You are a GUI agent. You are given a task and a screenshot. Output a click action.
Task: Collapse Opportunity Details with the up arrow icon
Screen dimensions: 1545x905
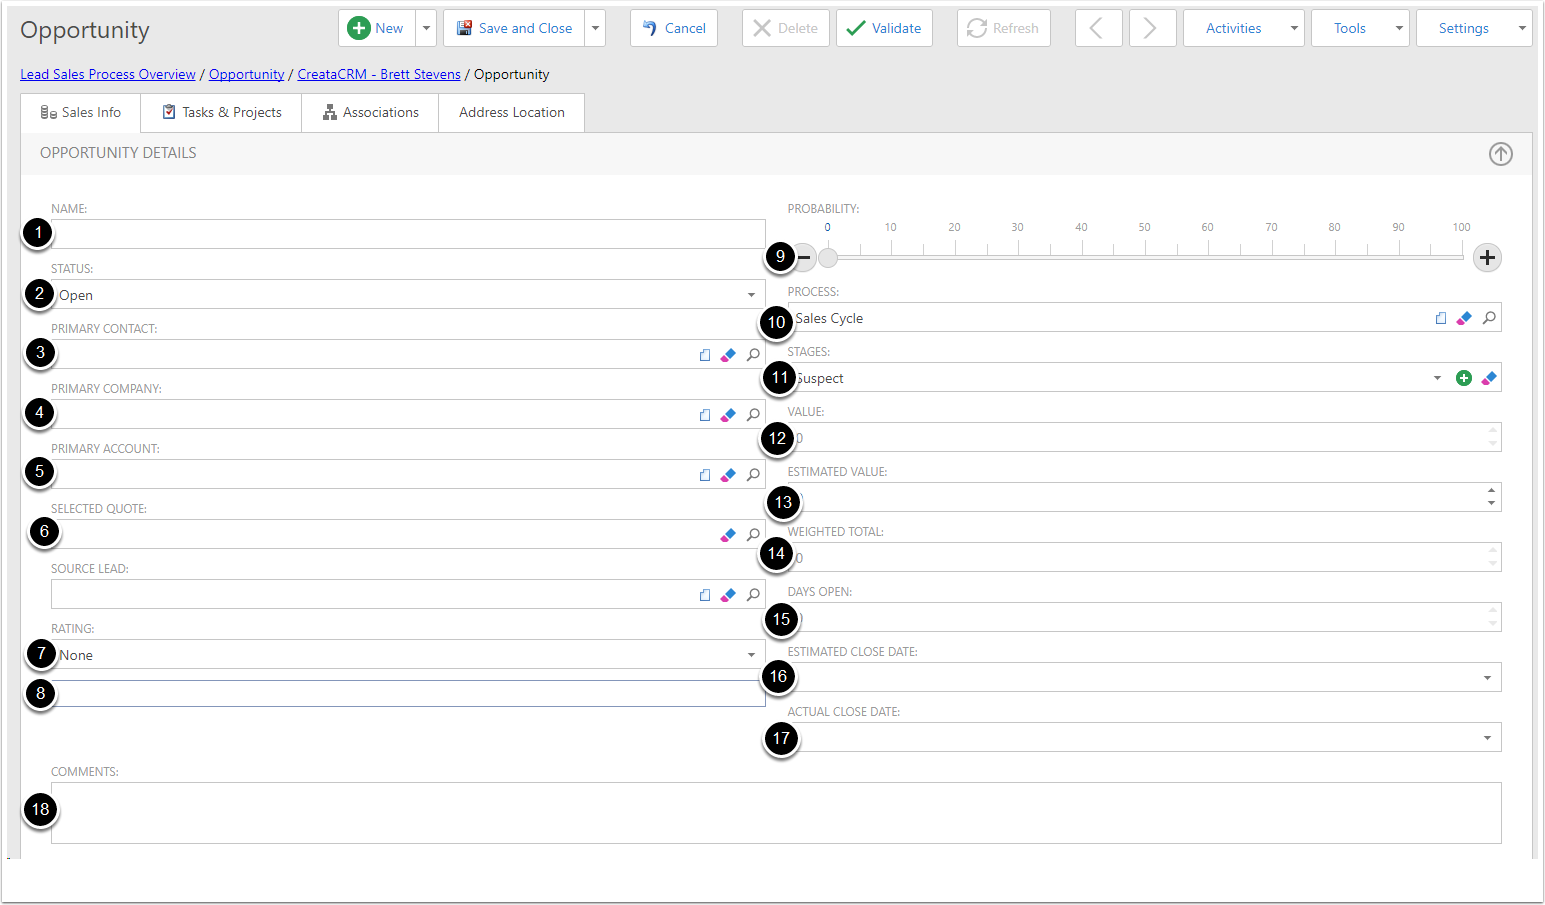pyautogui.click(x=1500, y=154)
